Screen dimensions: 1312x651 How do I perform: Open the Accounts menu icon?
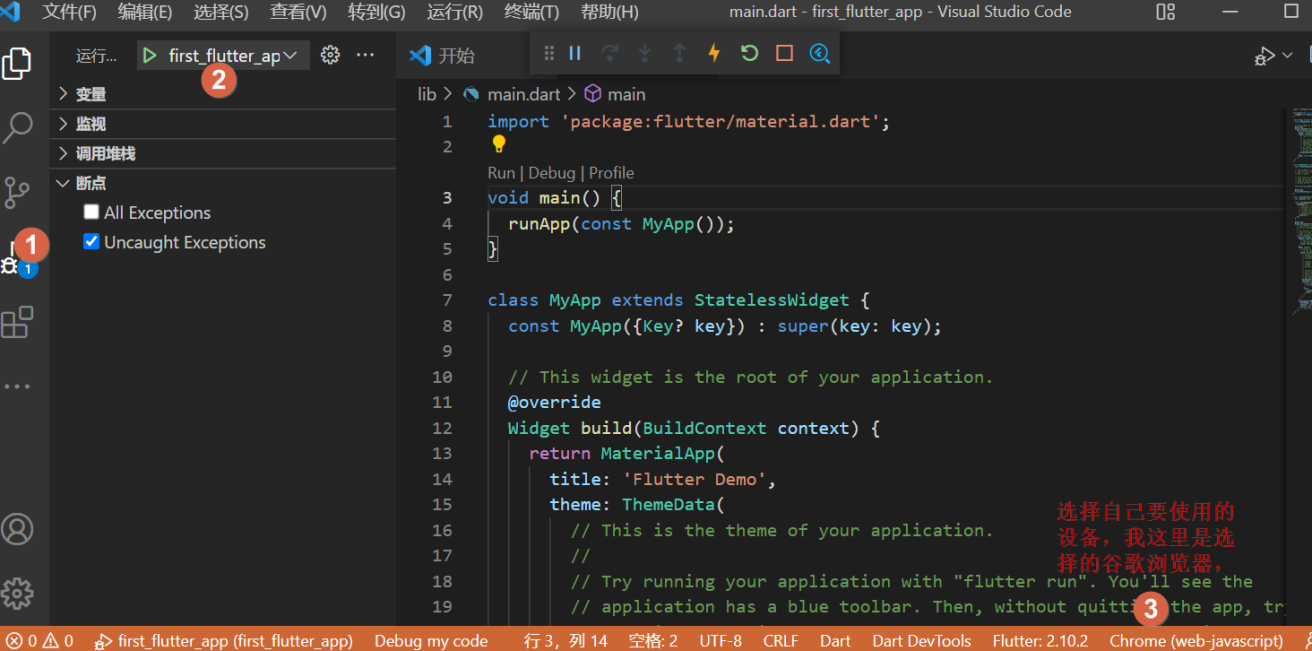(x=17, y=529)
